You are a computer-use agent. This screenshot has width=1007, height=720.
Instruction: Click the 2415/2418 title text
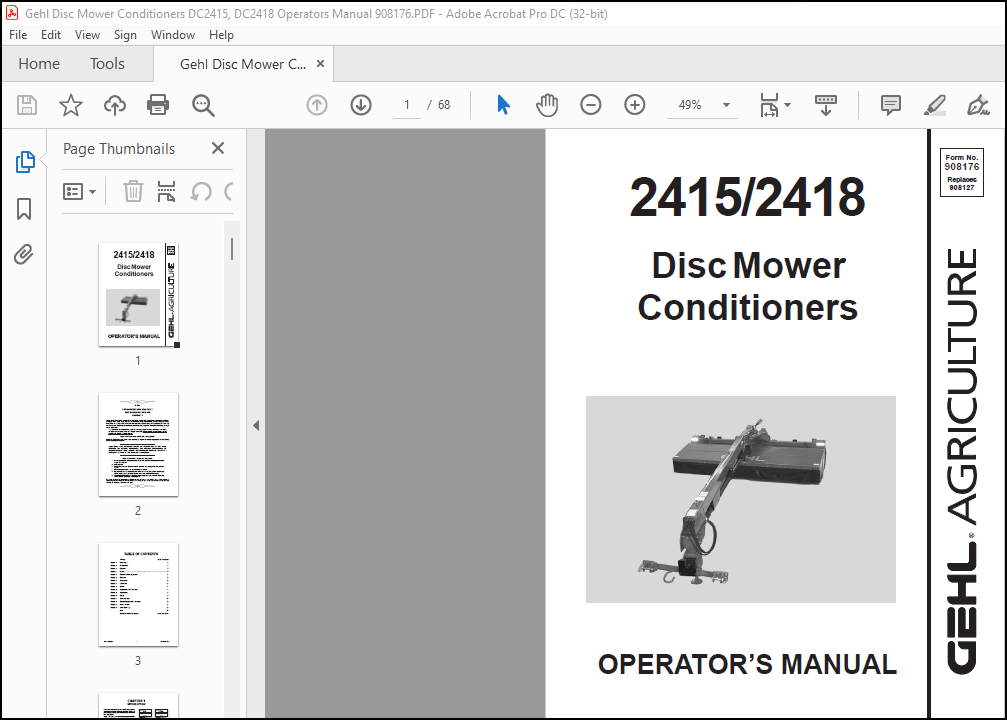[x=748, y=197]
